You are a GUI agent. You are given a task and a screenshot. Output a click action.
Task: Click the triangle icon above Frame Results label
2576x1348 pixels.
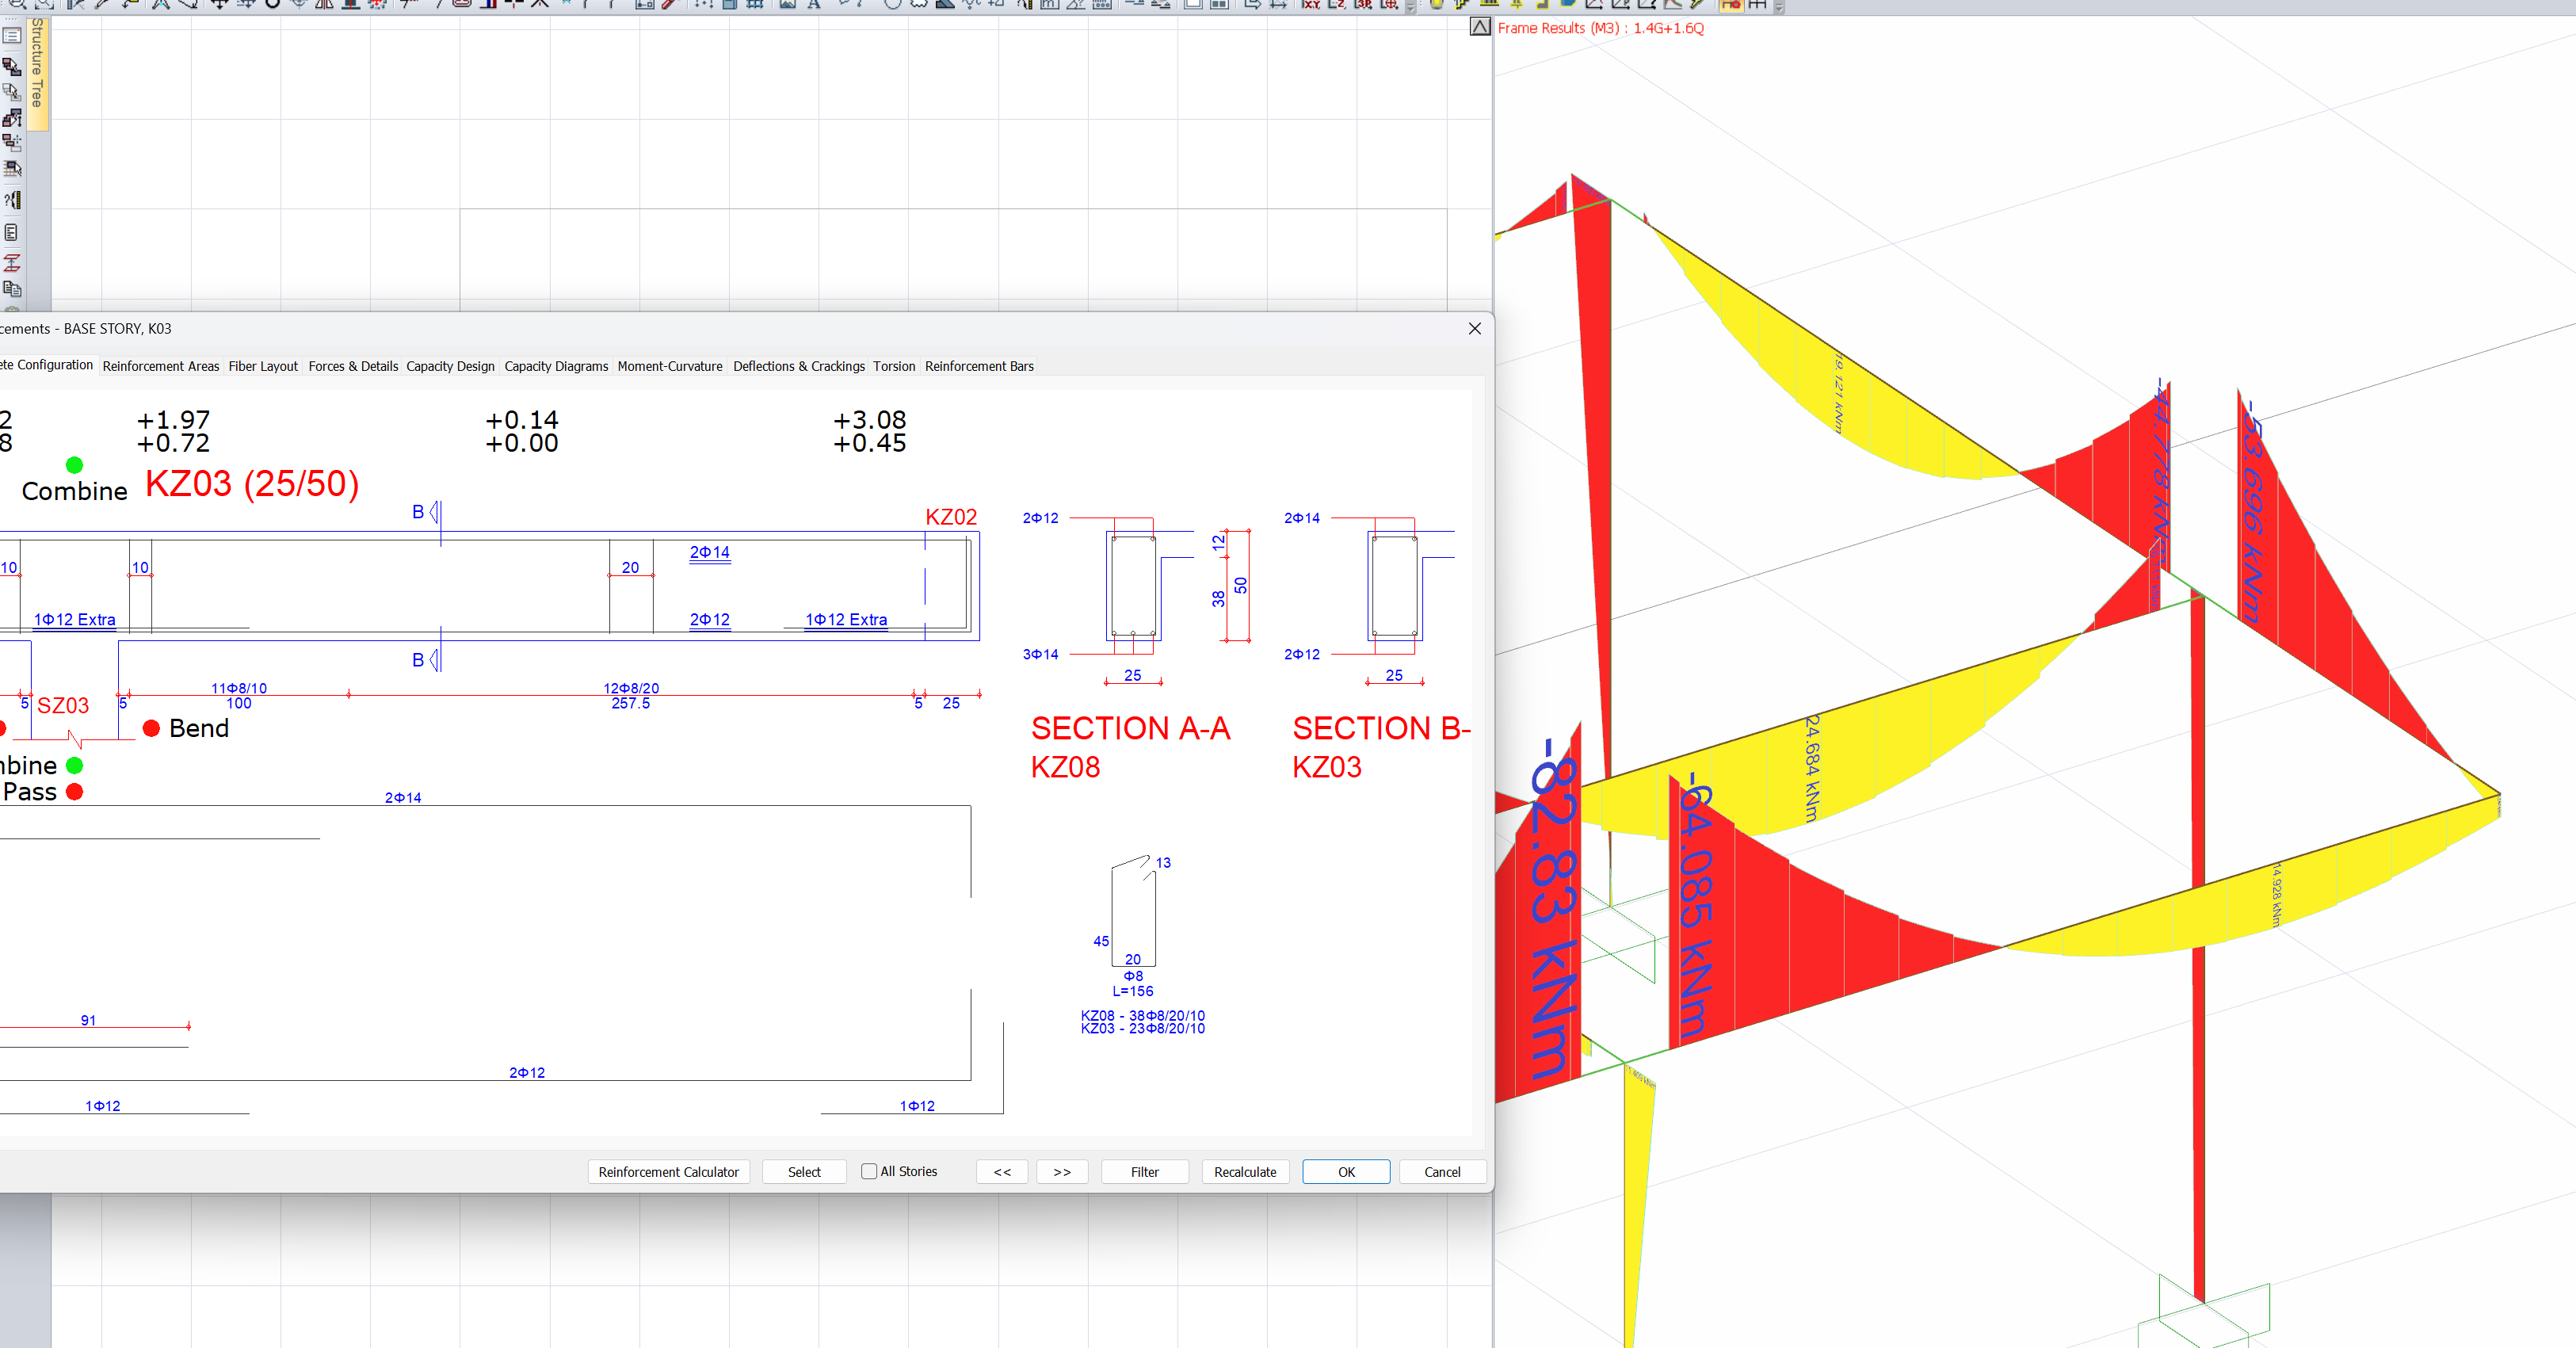click(1480, 26)
